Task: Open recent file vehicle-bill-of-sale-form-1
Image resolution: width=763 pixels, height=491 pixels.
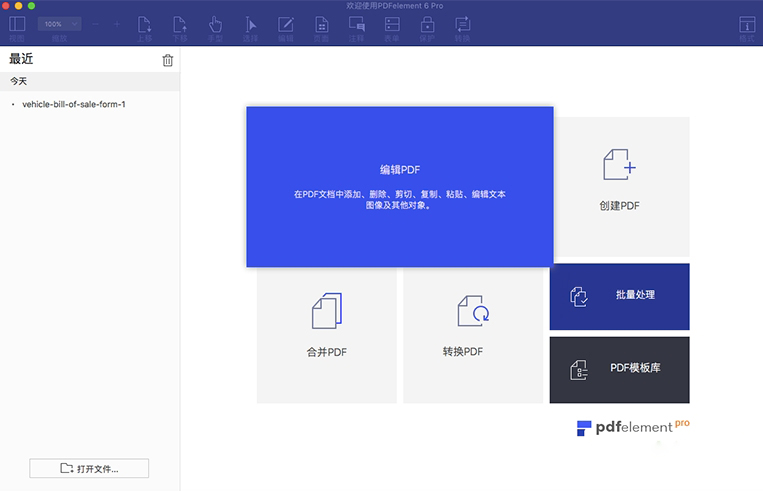Action: (x=73, y=104)
